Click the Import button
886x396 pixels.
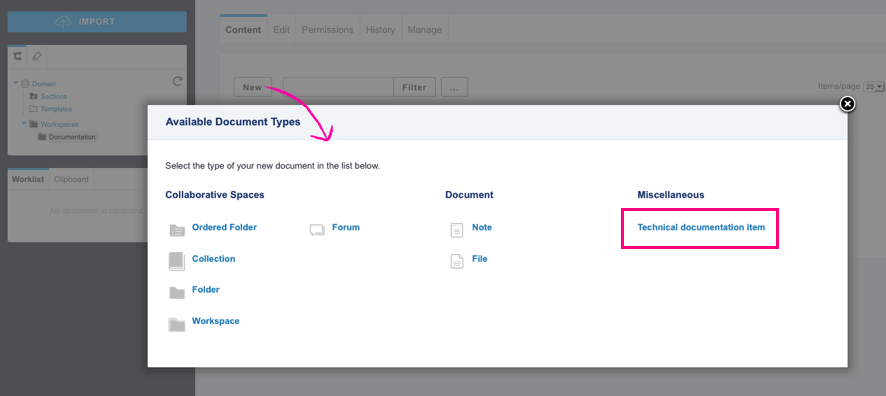(97, 21)
